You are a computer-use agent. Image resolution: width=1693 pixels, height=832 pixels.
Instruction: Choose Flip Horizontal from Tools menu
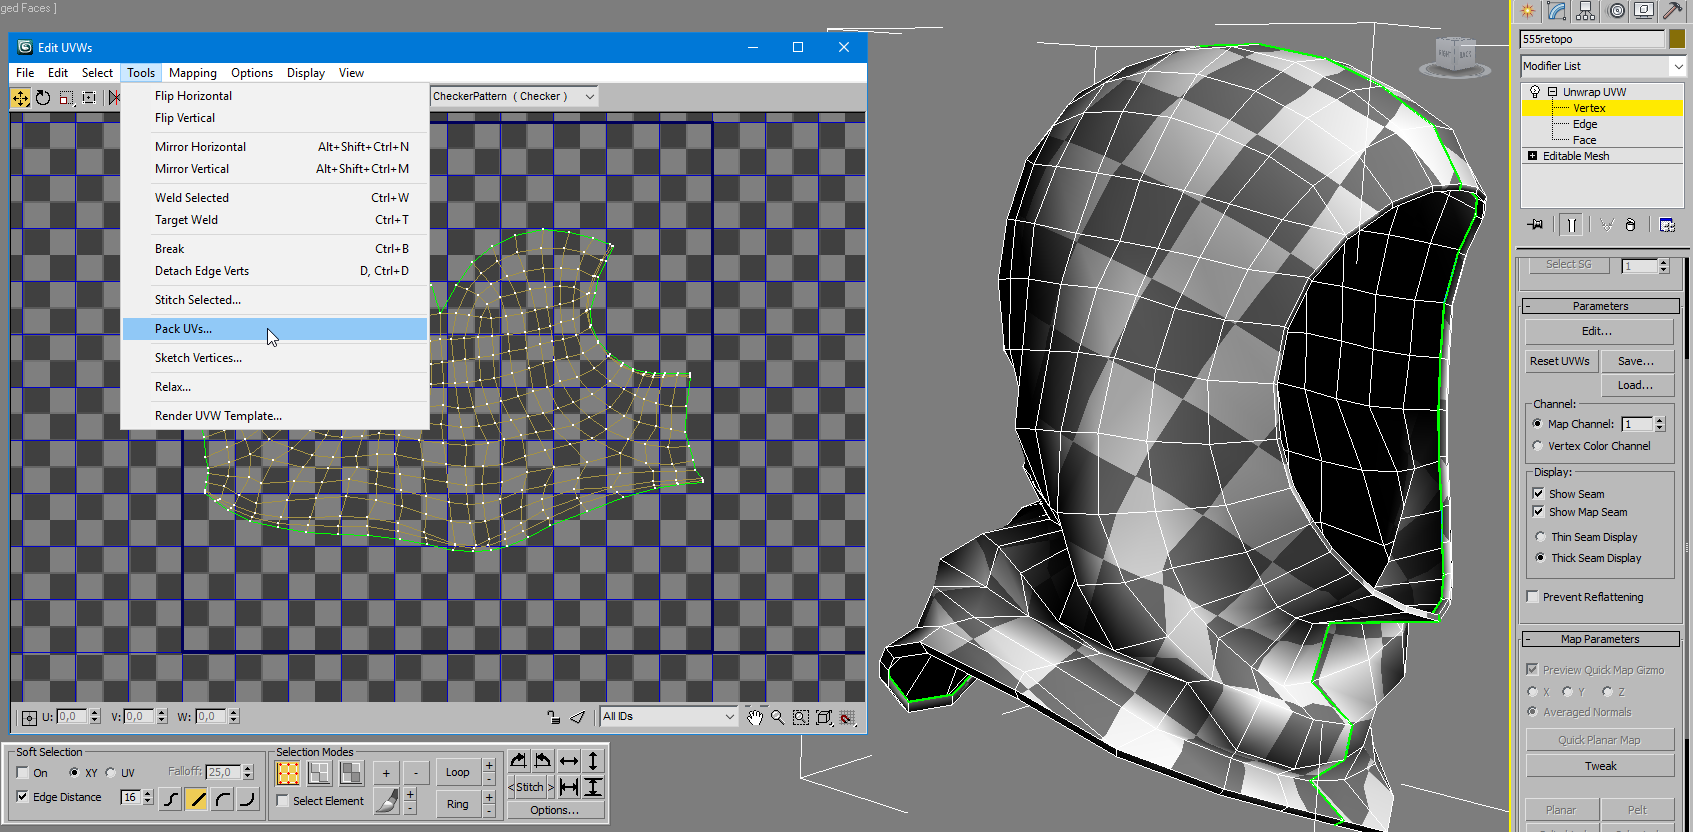[x=275, y=96]
